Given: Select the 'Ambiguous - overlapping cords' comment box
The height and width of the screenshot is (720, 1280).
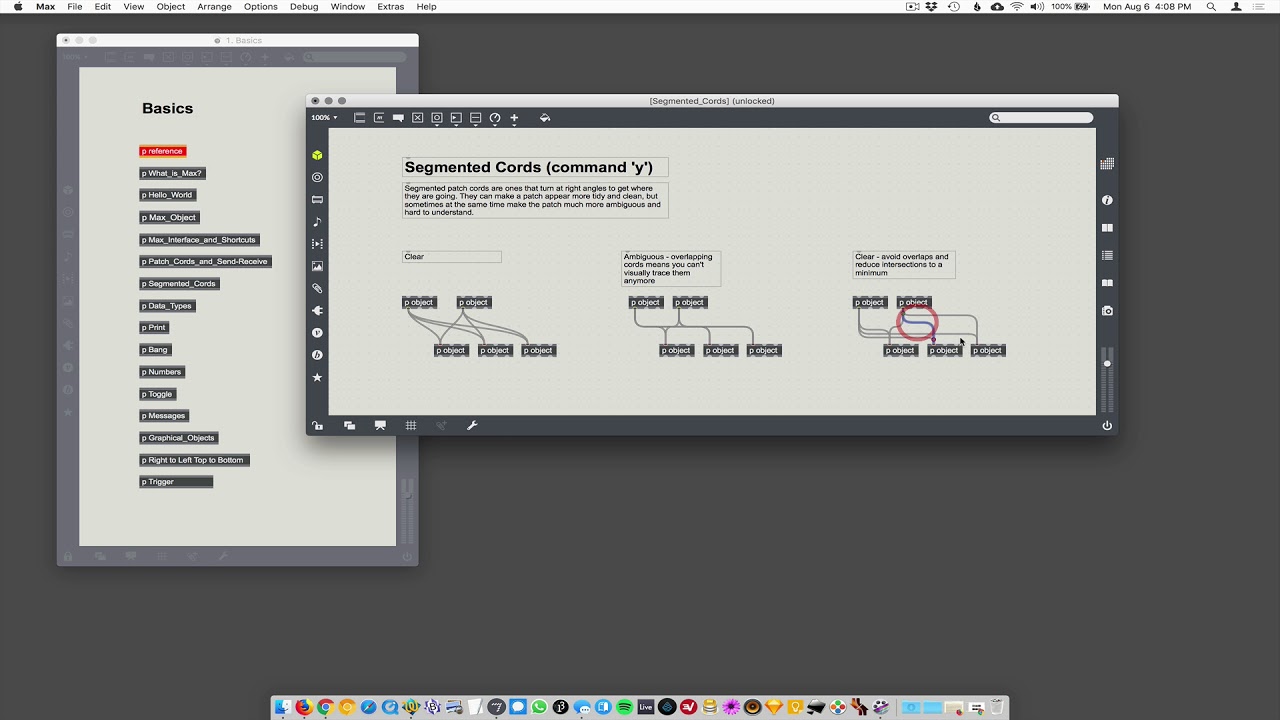Looking at the screenshot, I should tap(671, 268).
